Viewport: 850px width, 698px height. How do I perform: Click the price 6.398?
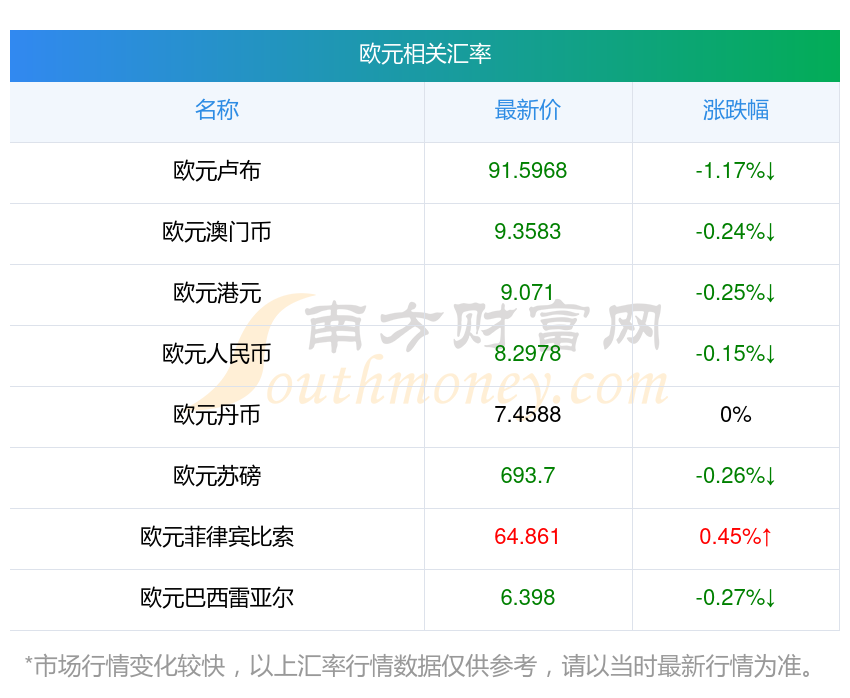[x=527, y=598]
